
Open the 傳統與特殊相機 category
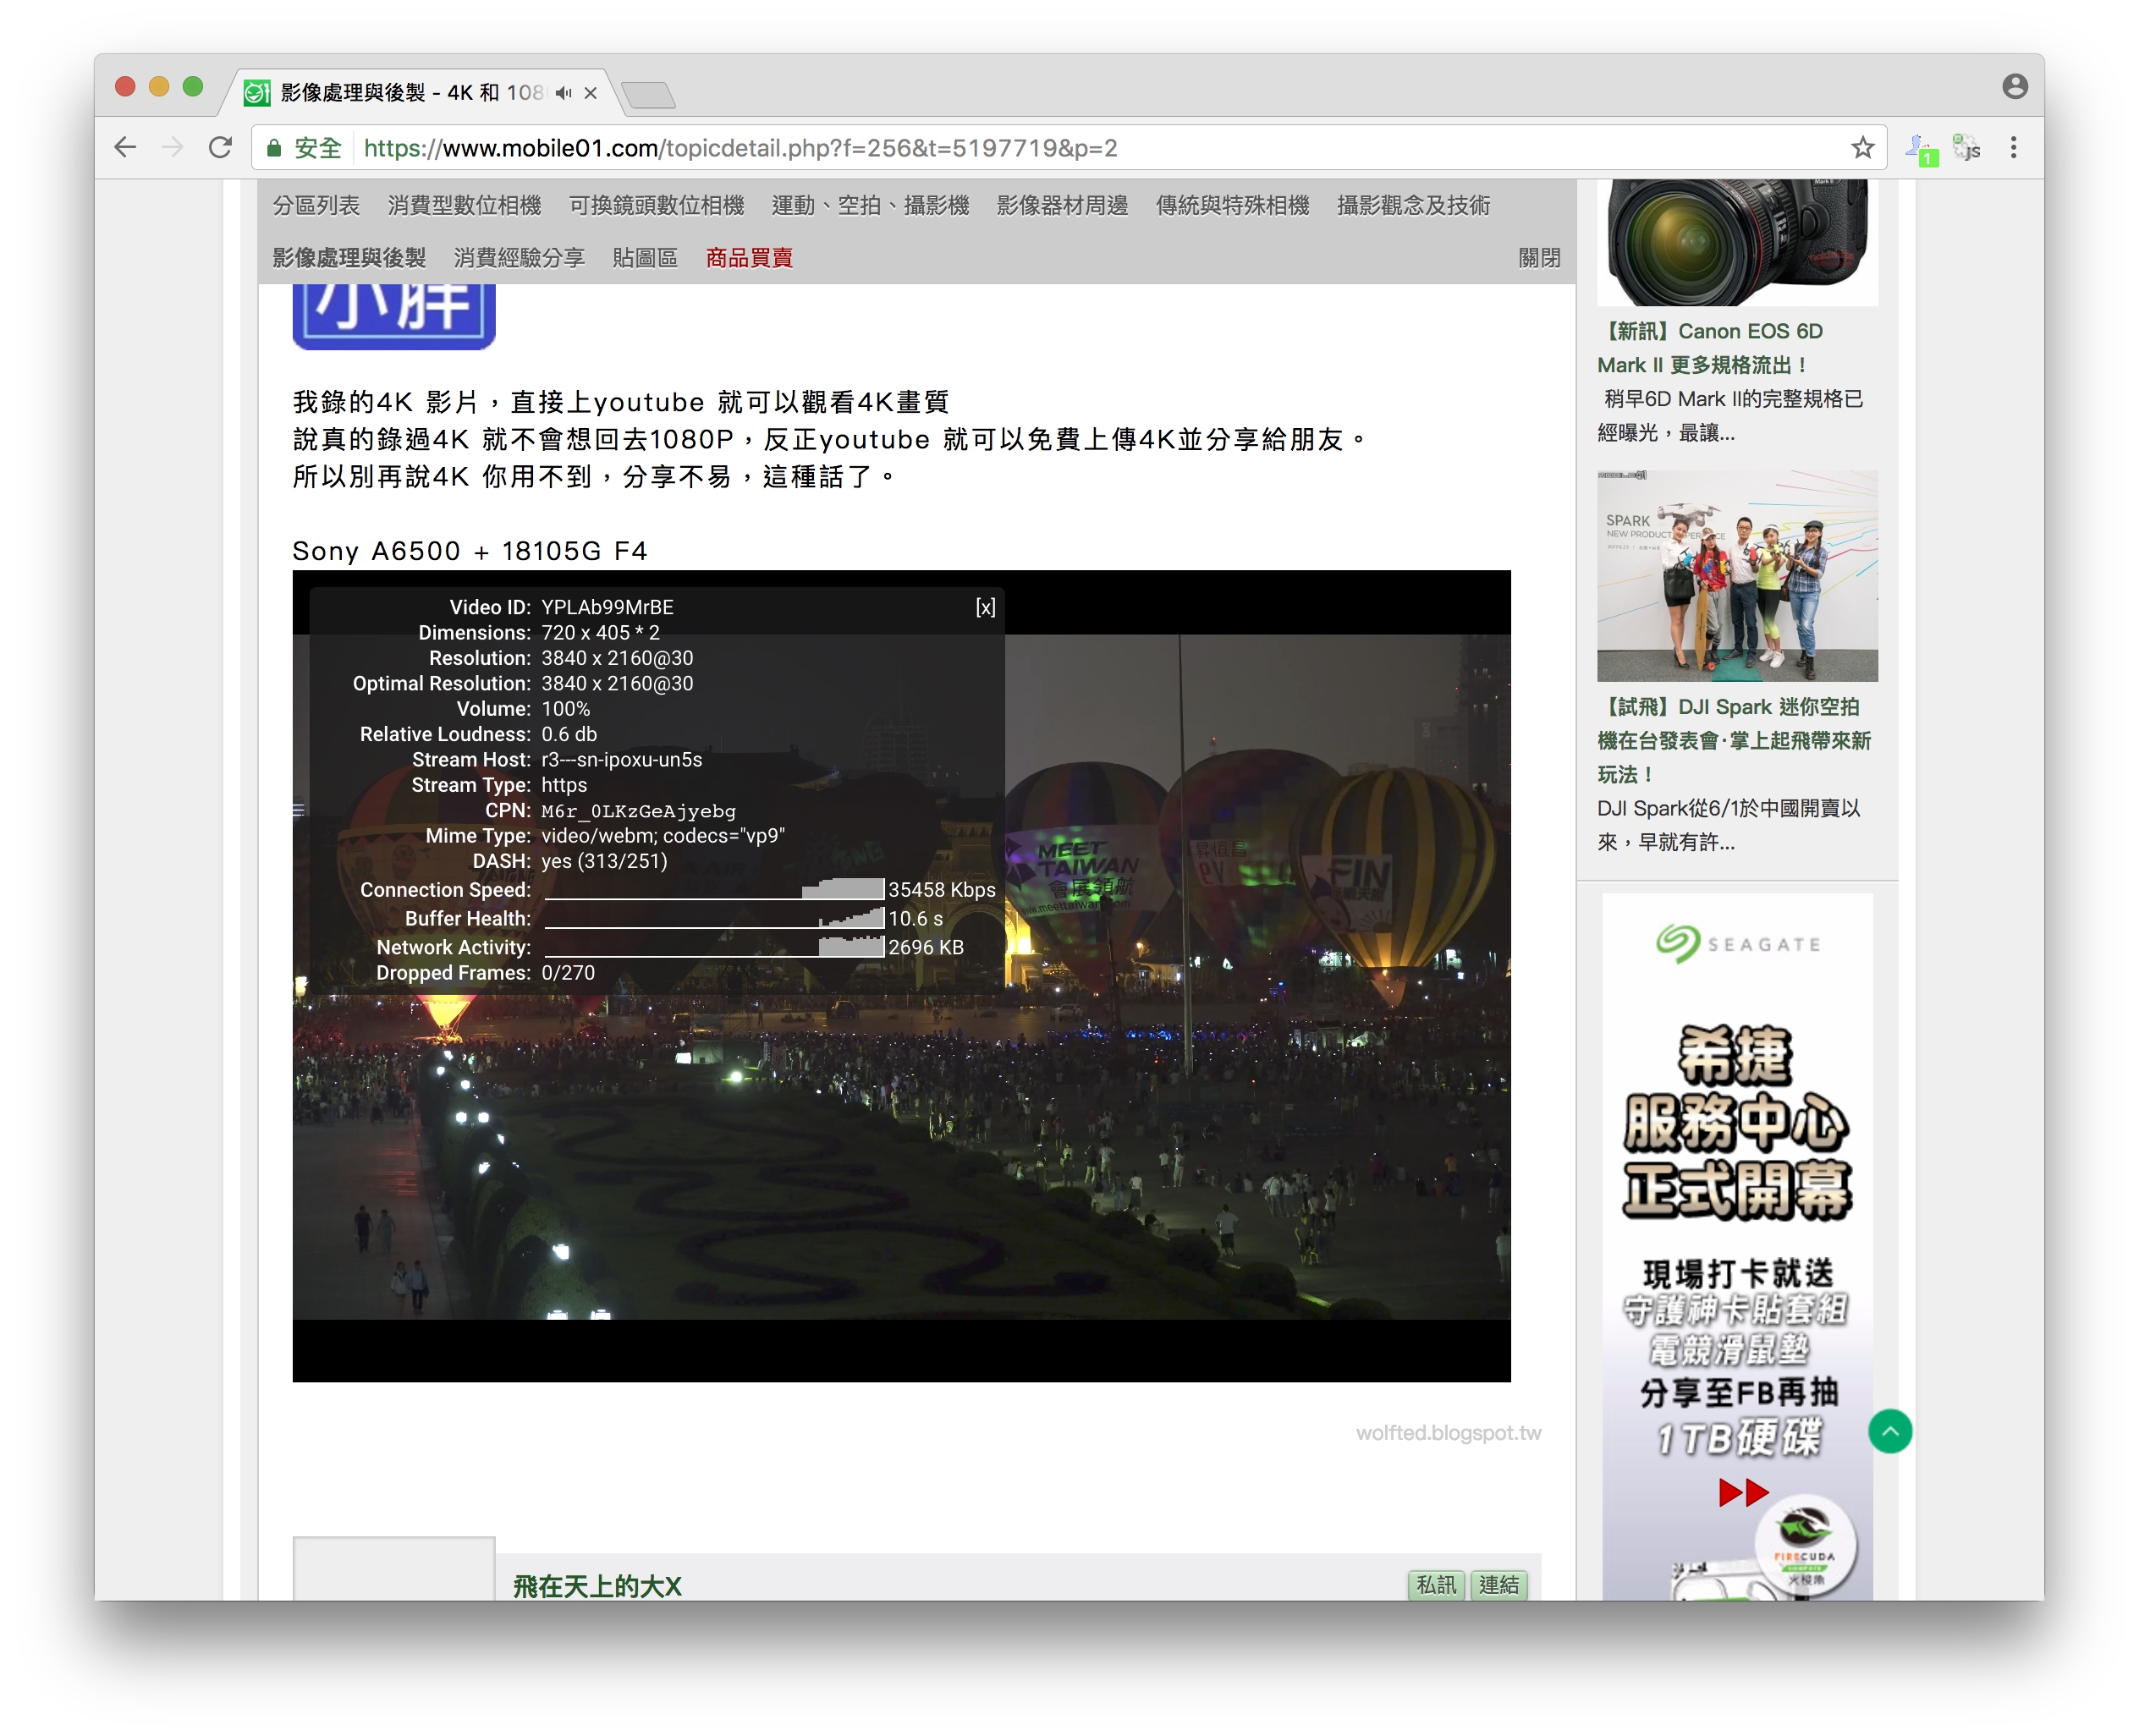click(x=1232, y=205)
